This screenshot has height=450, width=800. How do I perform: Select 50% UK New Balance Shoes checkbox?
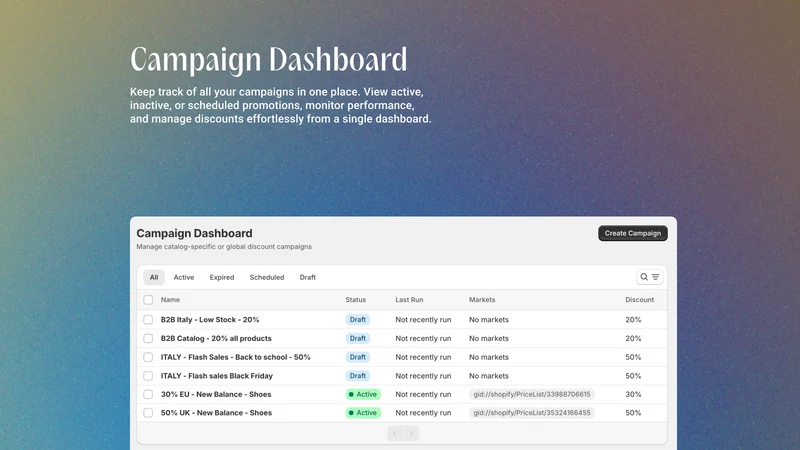pyautogui.click(x=148, y=413)
